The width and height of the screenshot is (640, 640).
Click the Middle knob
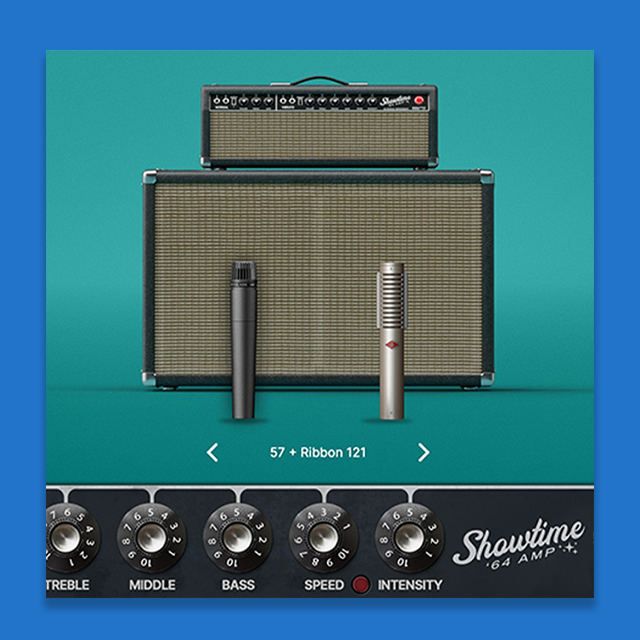[x=151, y=535]
